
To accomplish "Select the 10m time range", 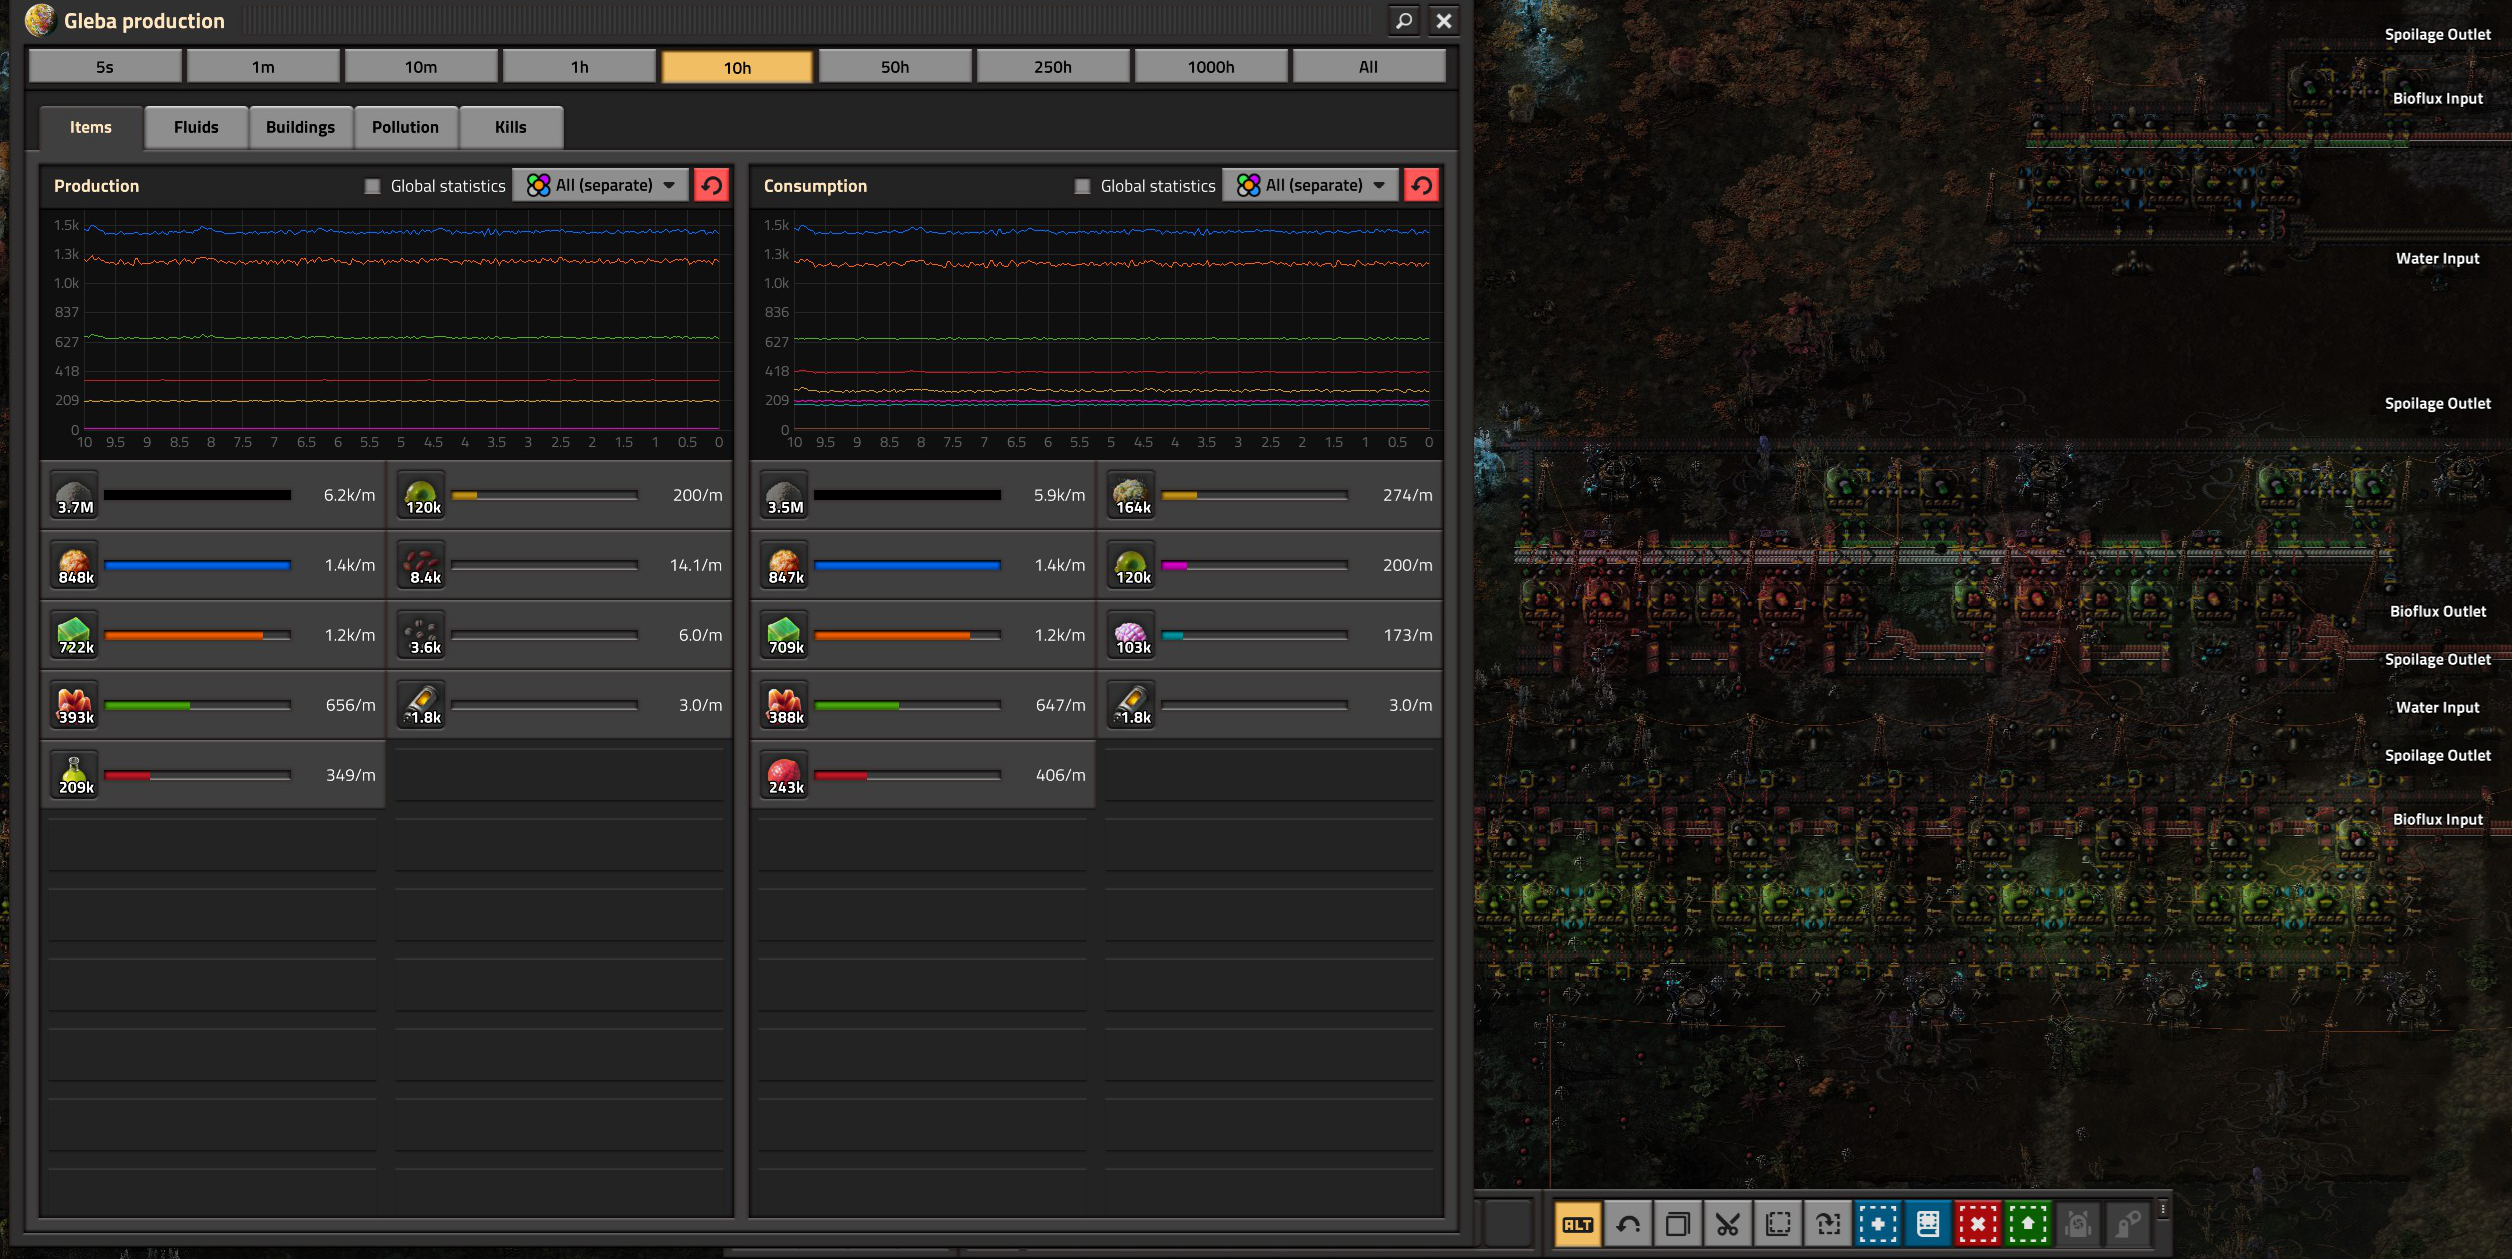I will (421, 67).
